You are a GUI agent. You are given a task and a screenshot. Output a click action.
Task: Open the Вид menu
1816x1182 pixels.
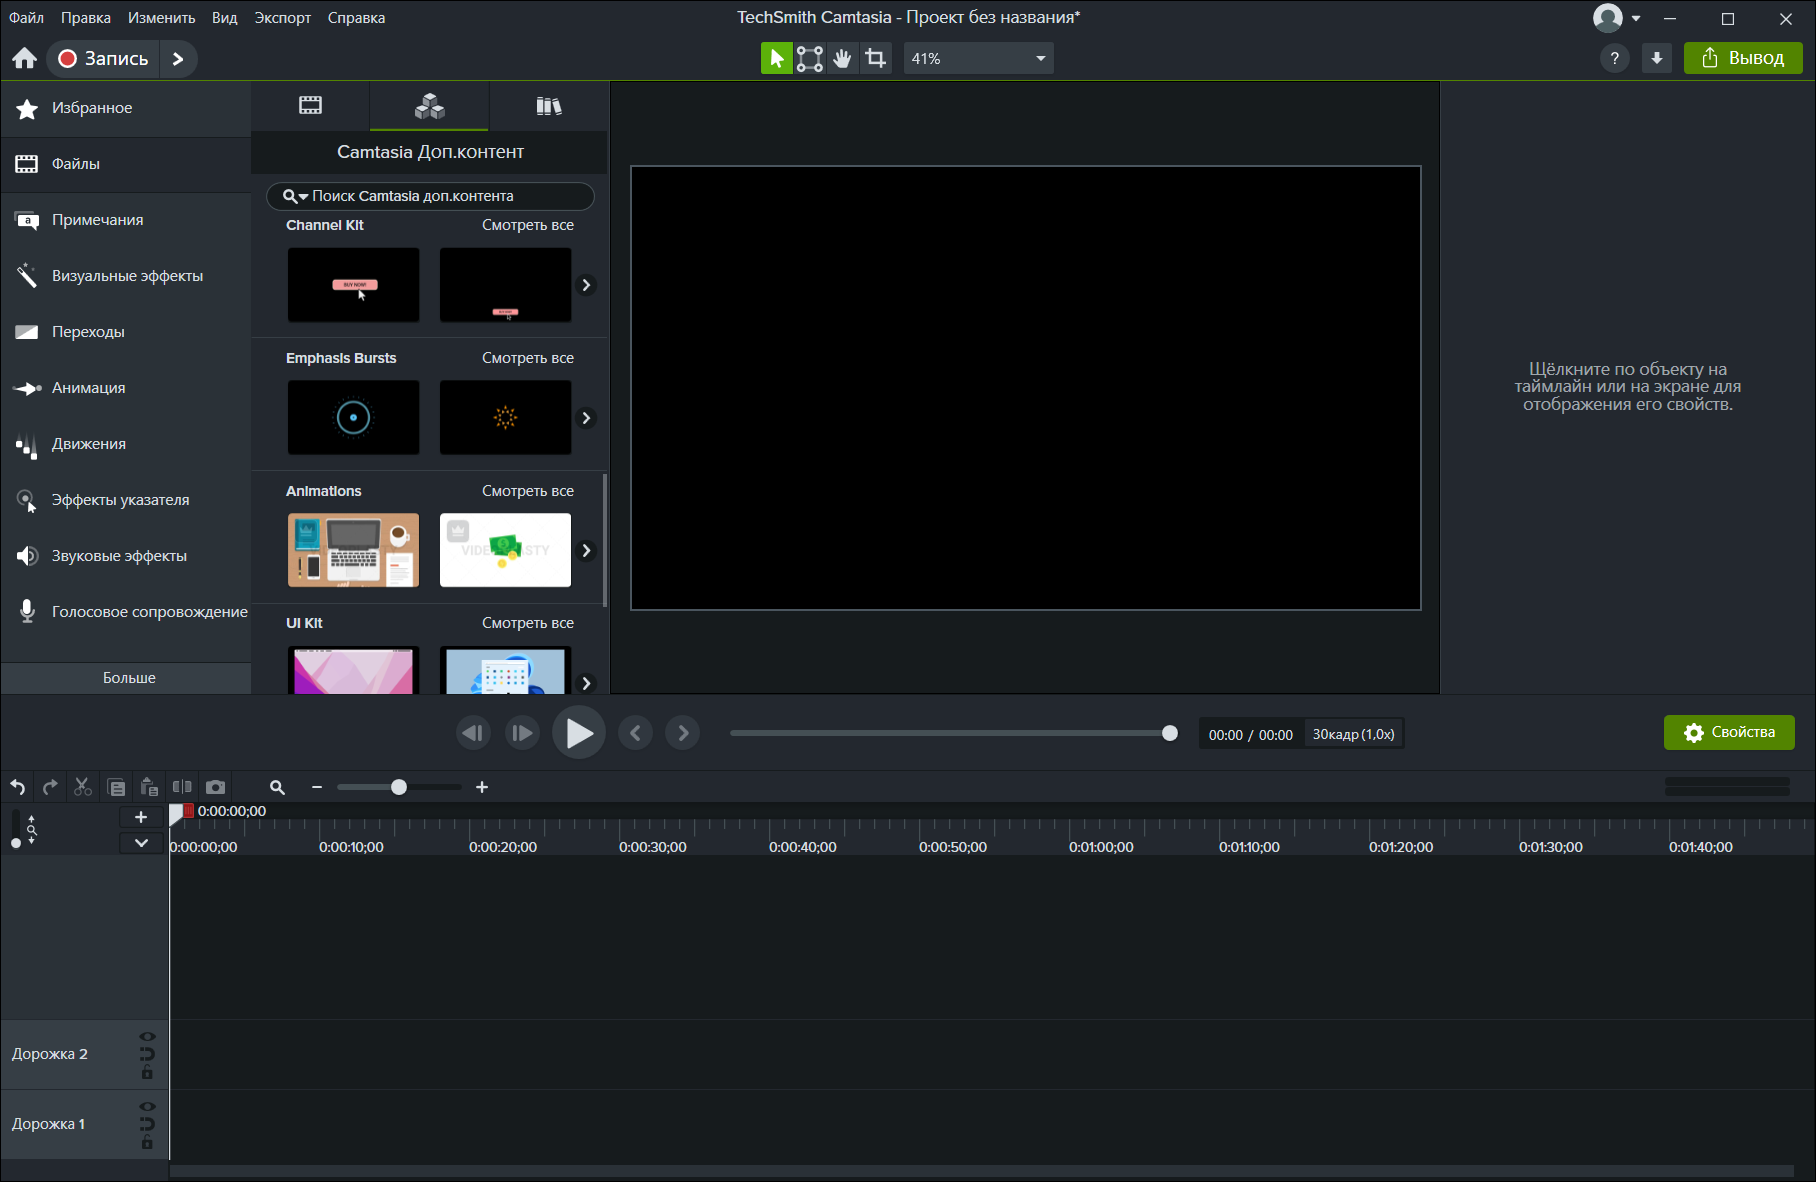pyautogui.click(x=225, y=18)
